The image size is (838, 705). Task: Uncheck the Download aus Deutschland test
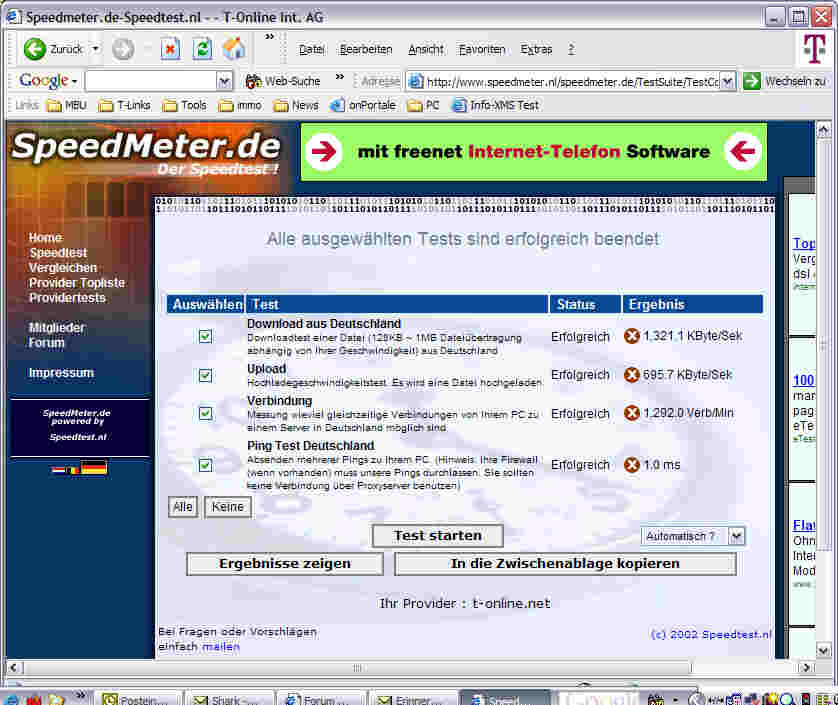pyautogui.click(x=205, y=336)
